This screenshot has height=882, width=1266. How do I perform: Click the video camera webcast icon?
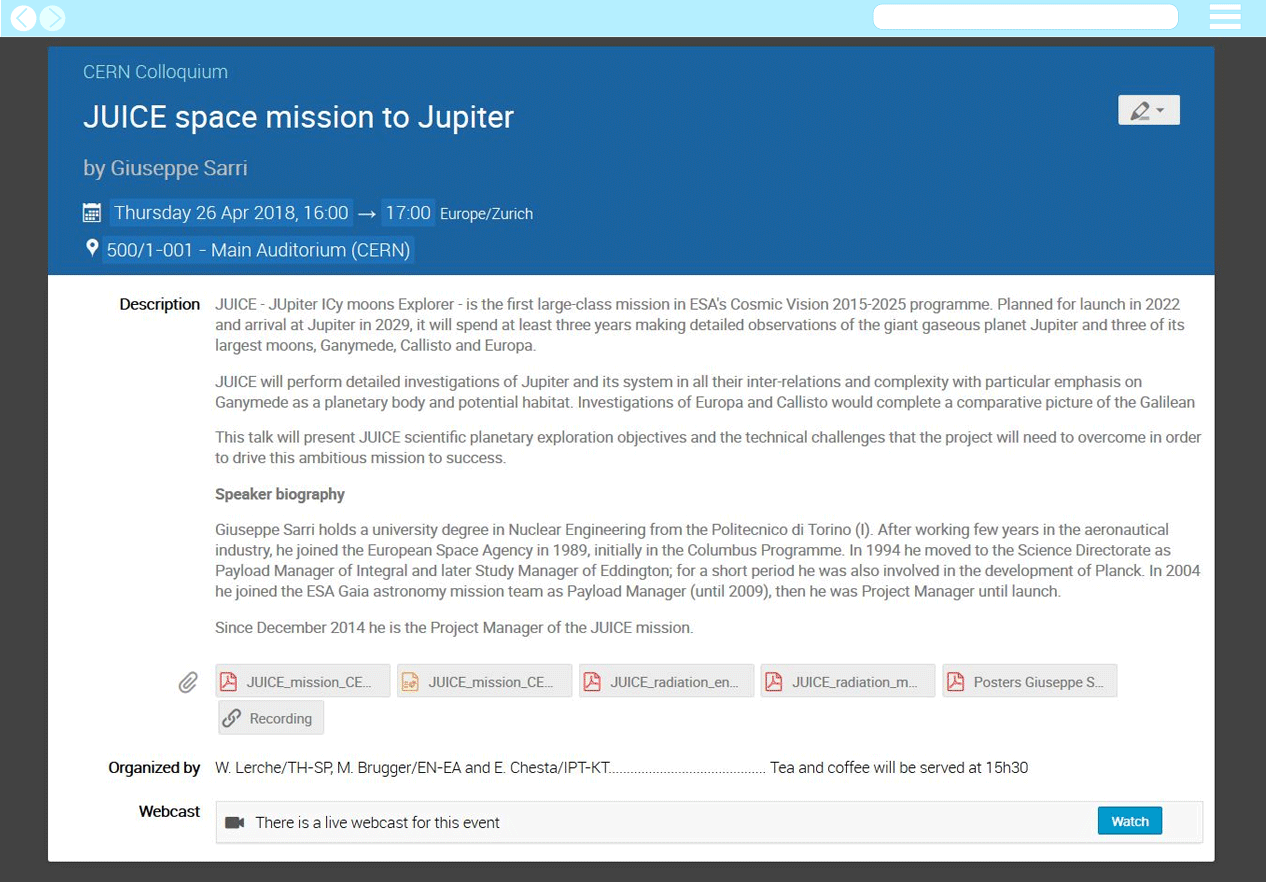click(235, 822)
